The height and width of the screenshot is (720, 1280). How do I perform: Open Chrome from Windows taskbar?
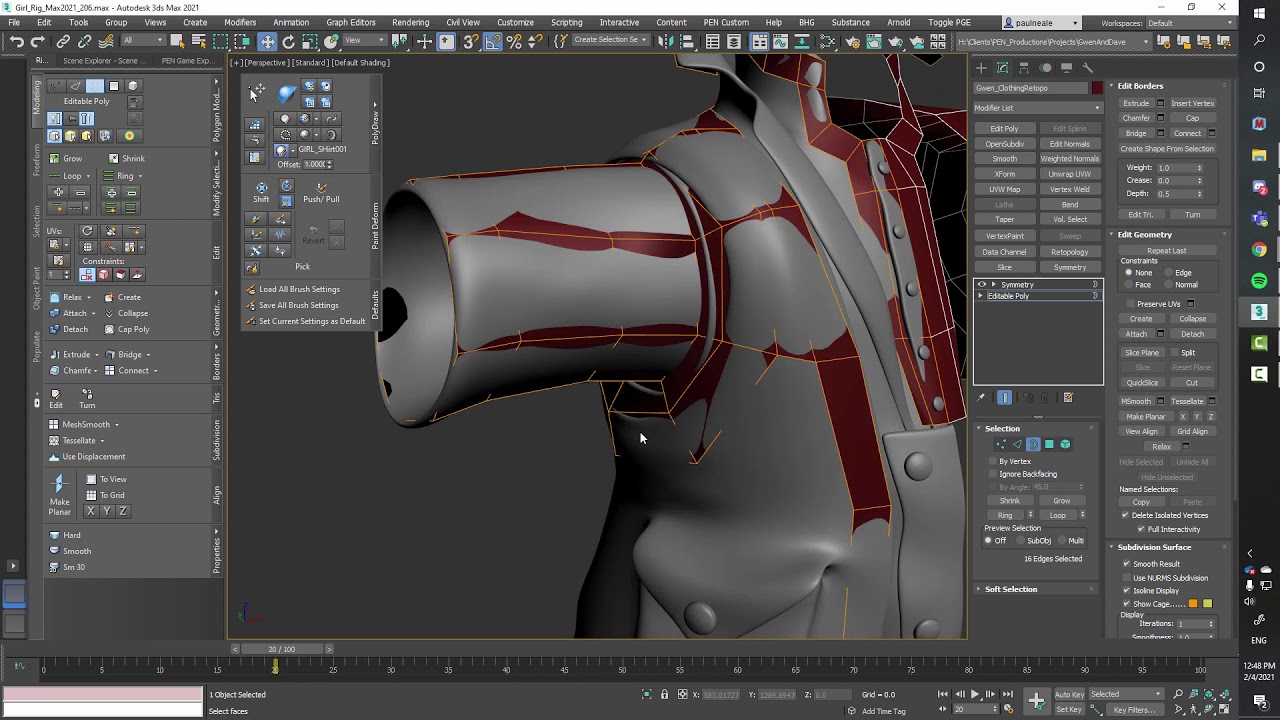pos(1259,250)
